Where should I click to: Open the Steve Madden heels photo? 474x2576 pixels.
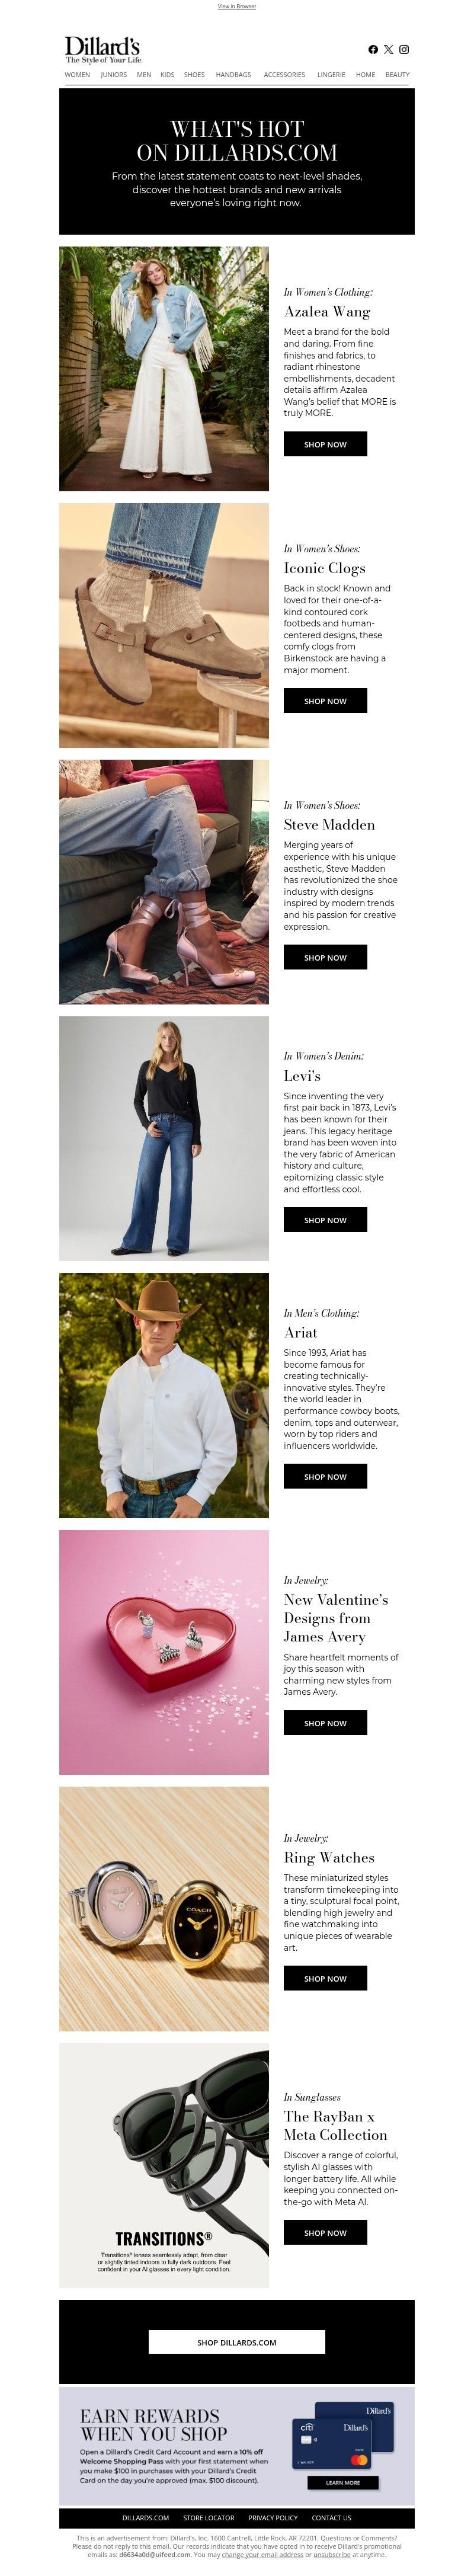click(164, 882)
